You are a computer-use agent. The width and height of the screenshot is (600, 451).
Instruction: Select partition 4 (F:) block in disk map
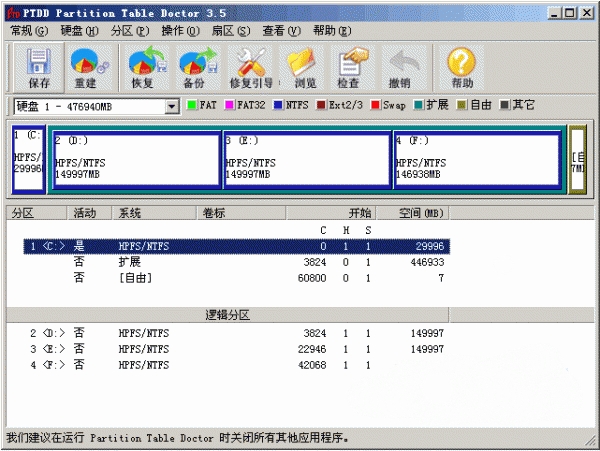pos(477,160)
